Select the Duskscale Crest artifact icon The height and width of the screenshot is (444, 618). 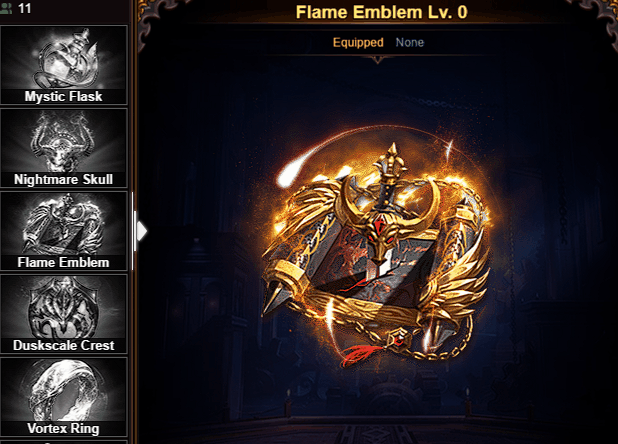pos(63,314)
